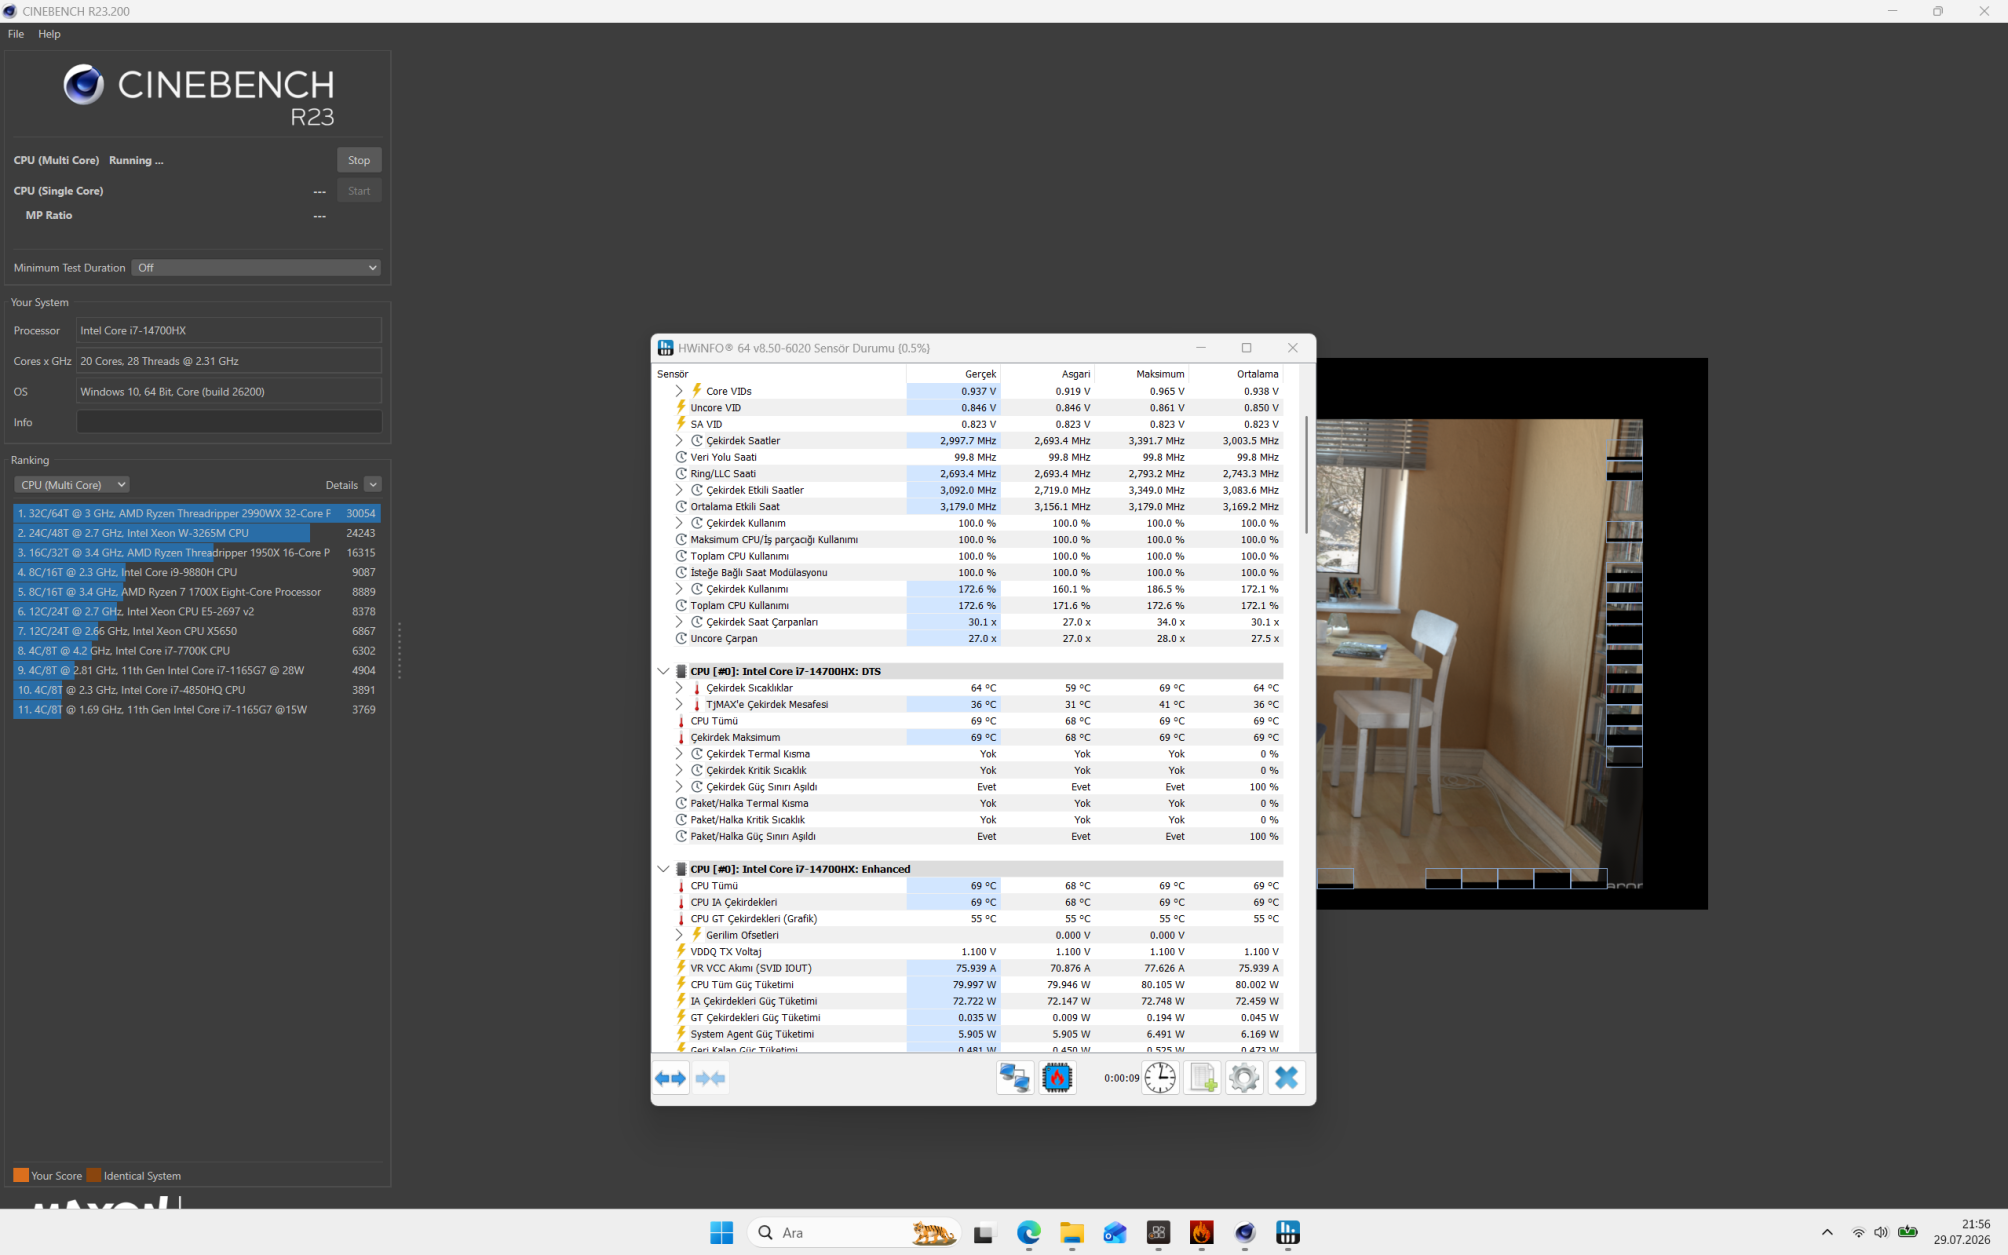The width and height of the screenshot is (2008, 1255).
Task: Open the Windows Start menu
Action: click(x=722, y=1233)
